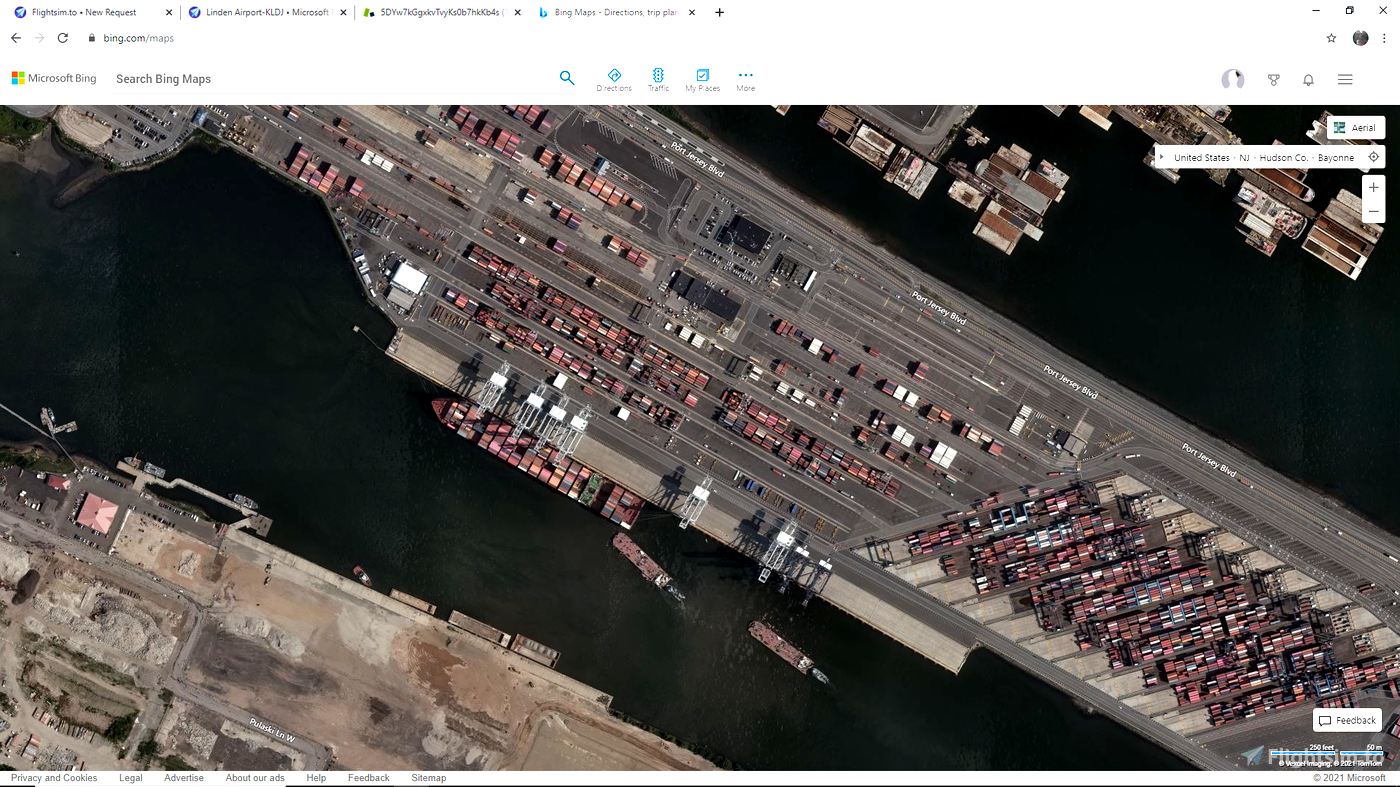Click the map Feedback button
The height and width of the screenshot is (787, 1400).
(1346, 719)
